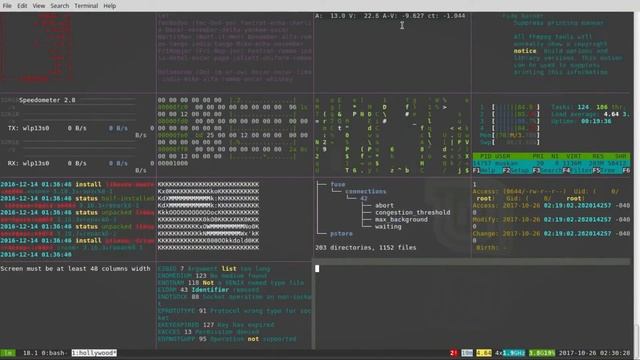Open the Help menu
The image size is (640, 360).
109,6
